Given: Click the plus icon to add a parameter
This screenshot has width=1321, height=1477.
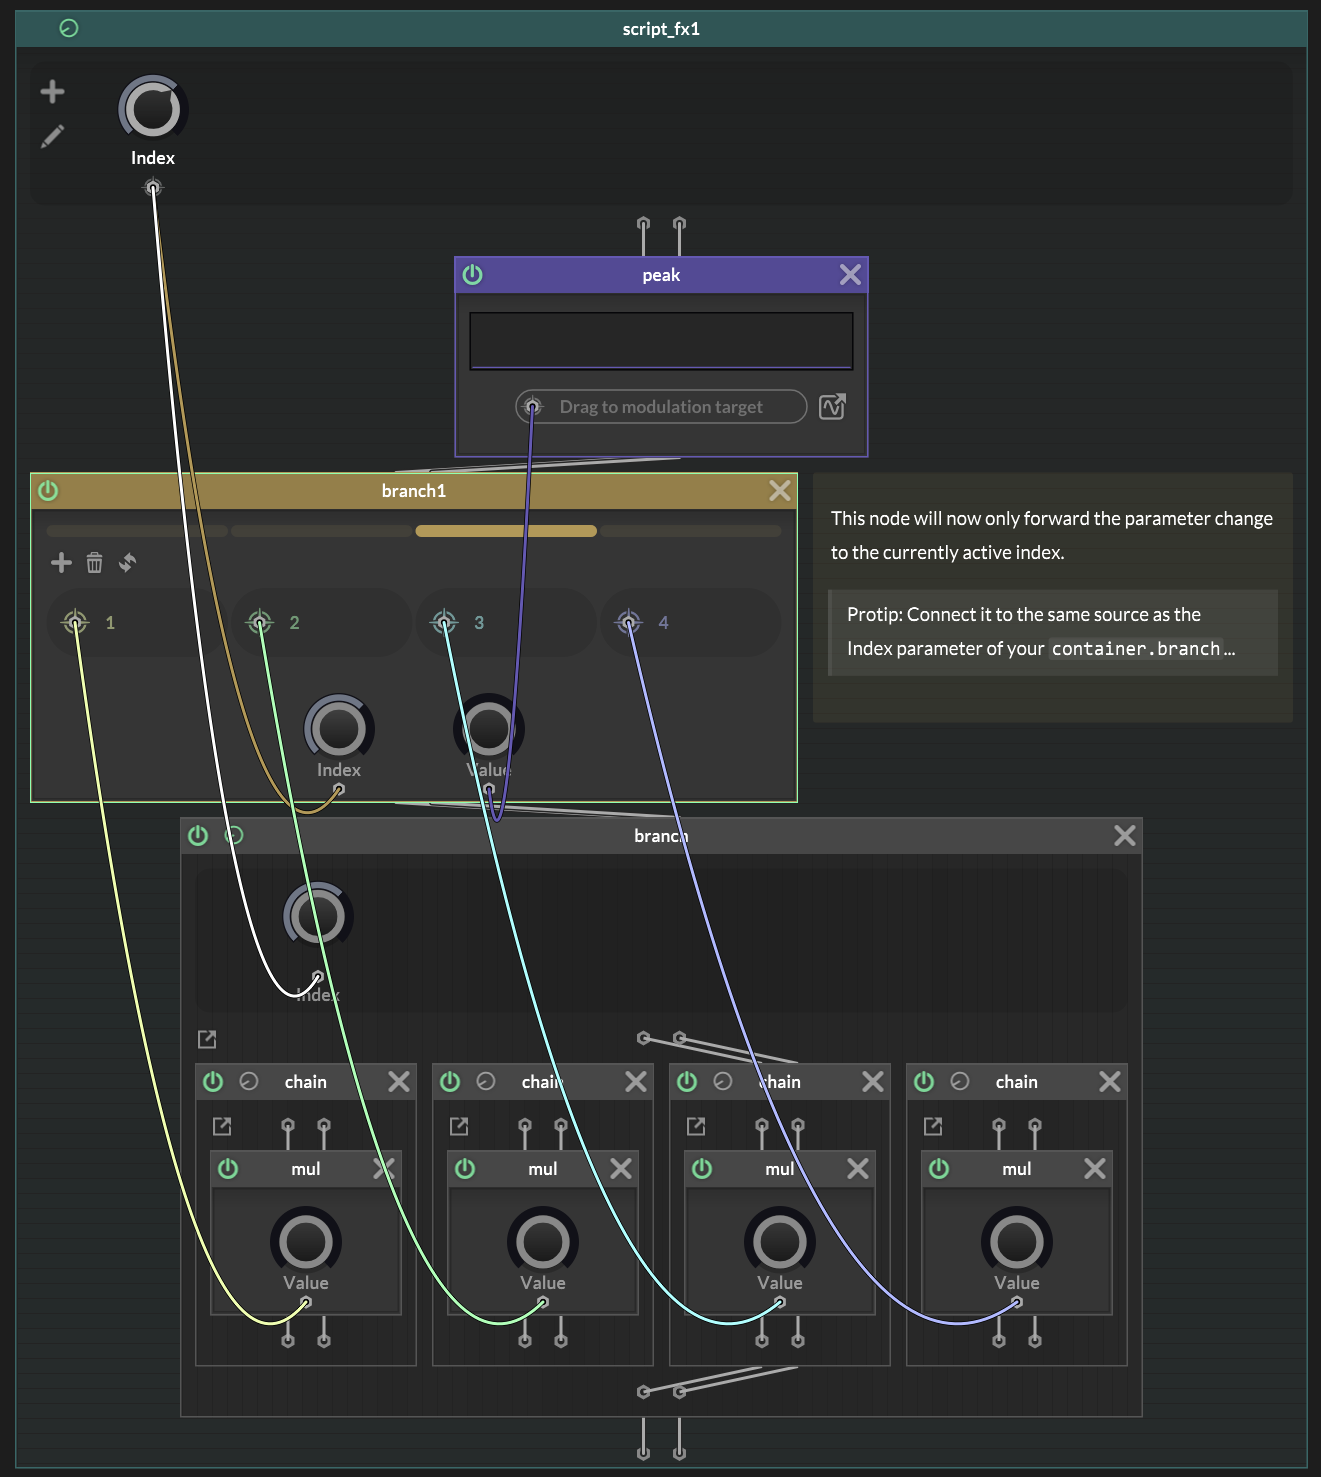Looking at the screenshot, I should 53,92.
